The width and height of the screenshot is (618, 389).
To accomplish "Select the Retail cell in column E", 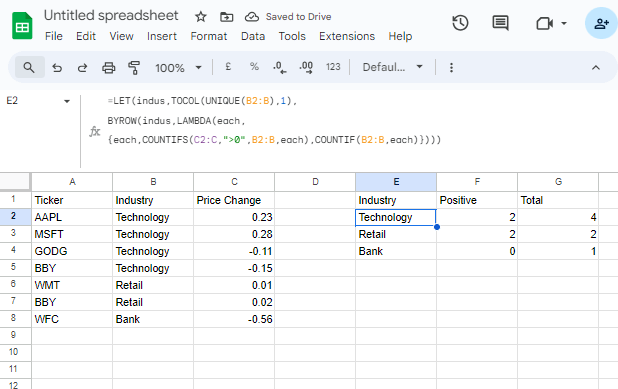I will click(396, 234).
